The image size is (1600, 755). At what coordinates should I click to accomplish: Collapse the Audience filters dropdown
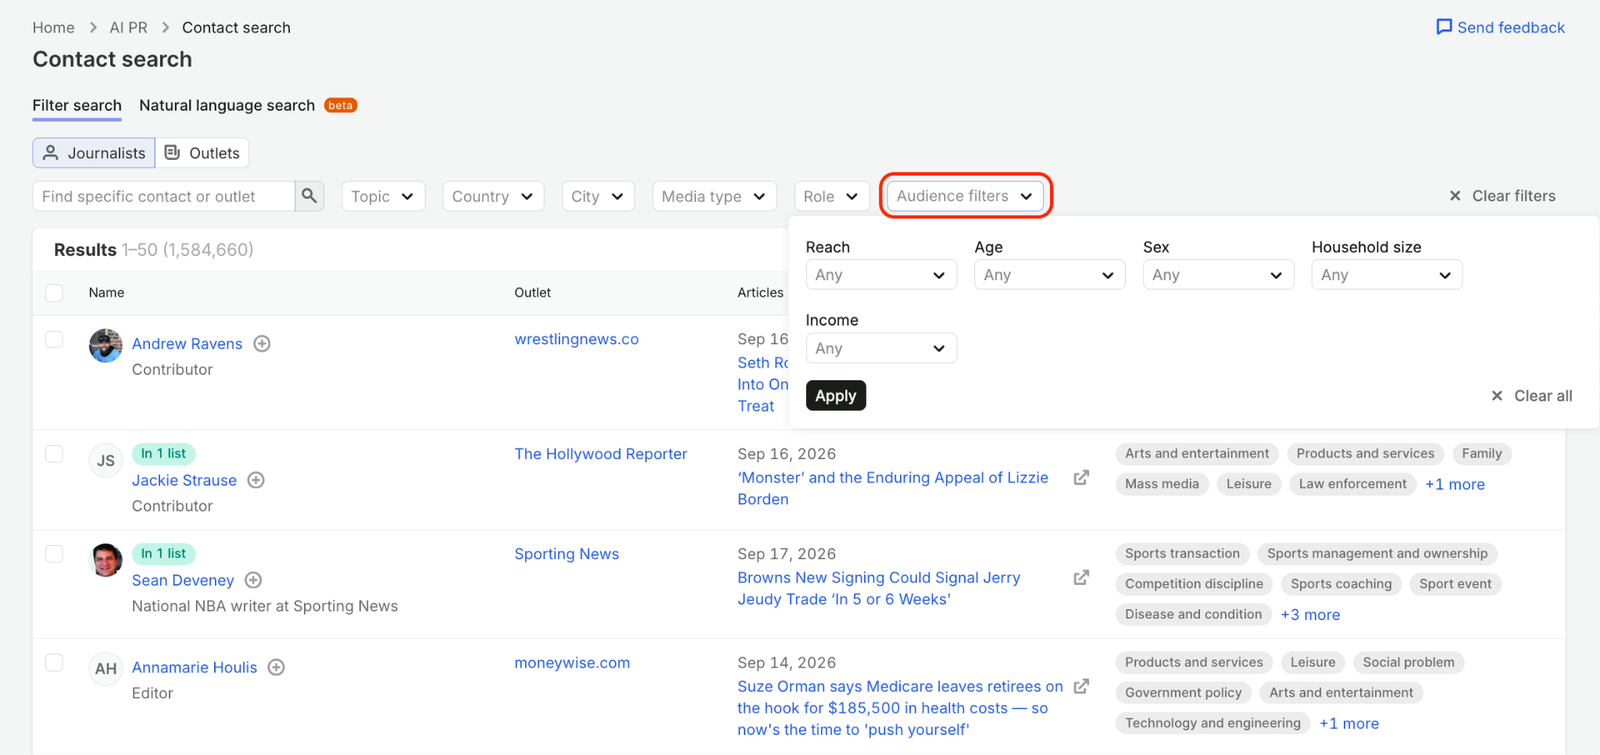pyautogui.click(x=965, y=196)
